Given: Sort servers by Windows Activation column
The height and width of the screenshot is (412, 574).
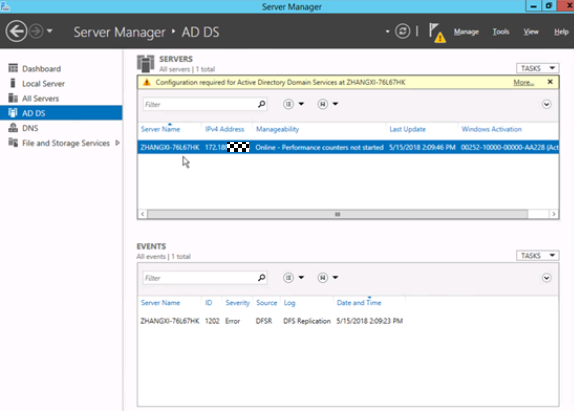Looking at the screenshot, I should [x=491, y=129].
